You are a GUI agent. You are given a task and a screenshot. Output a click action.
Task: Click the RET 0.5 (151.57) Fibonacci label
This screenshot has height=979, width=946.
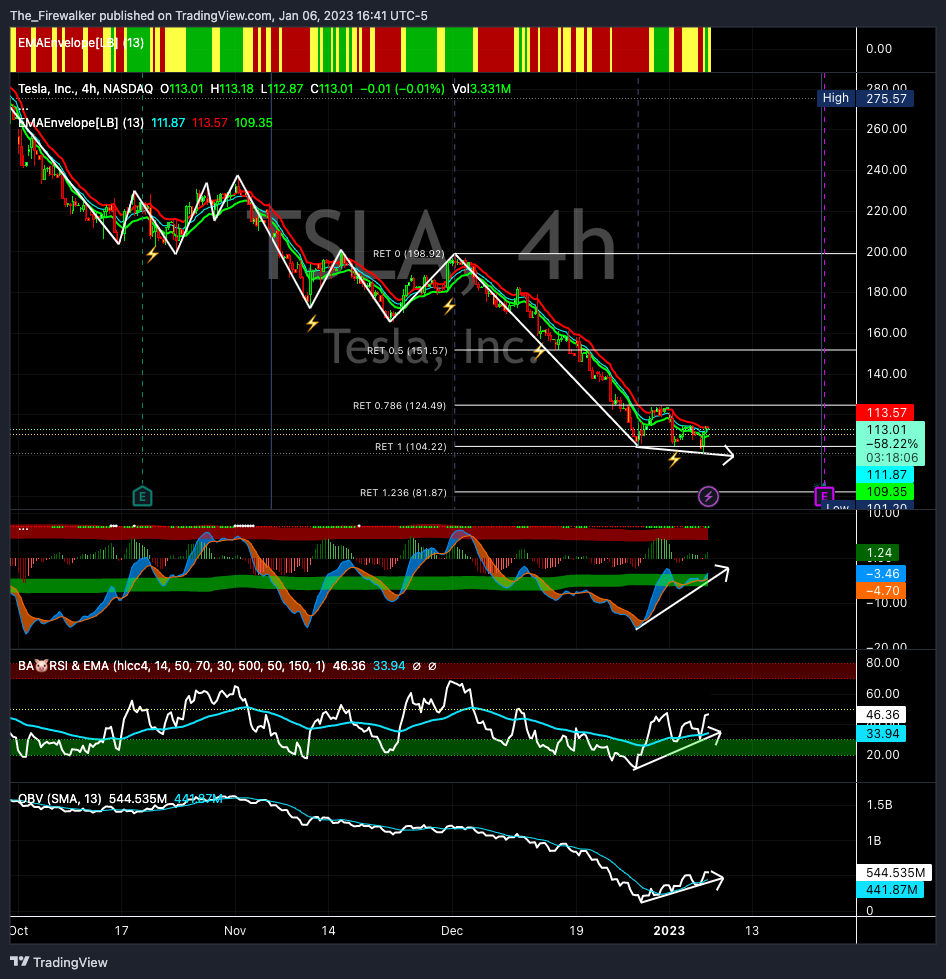pos(407,350)
